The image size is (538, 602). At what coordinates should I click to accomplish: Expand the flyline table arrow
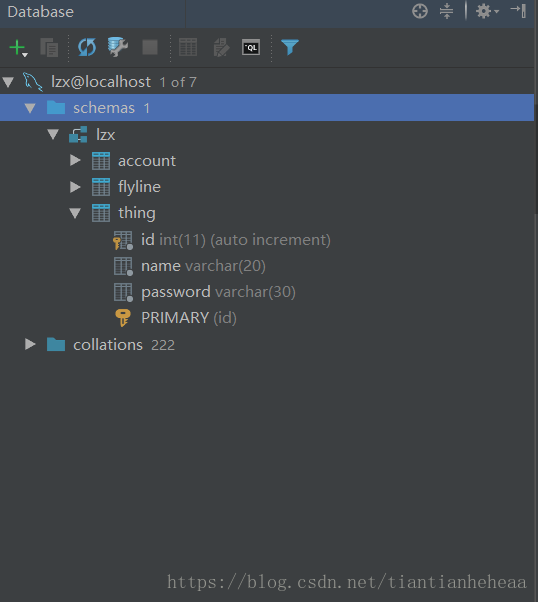(75, 187)
